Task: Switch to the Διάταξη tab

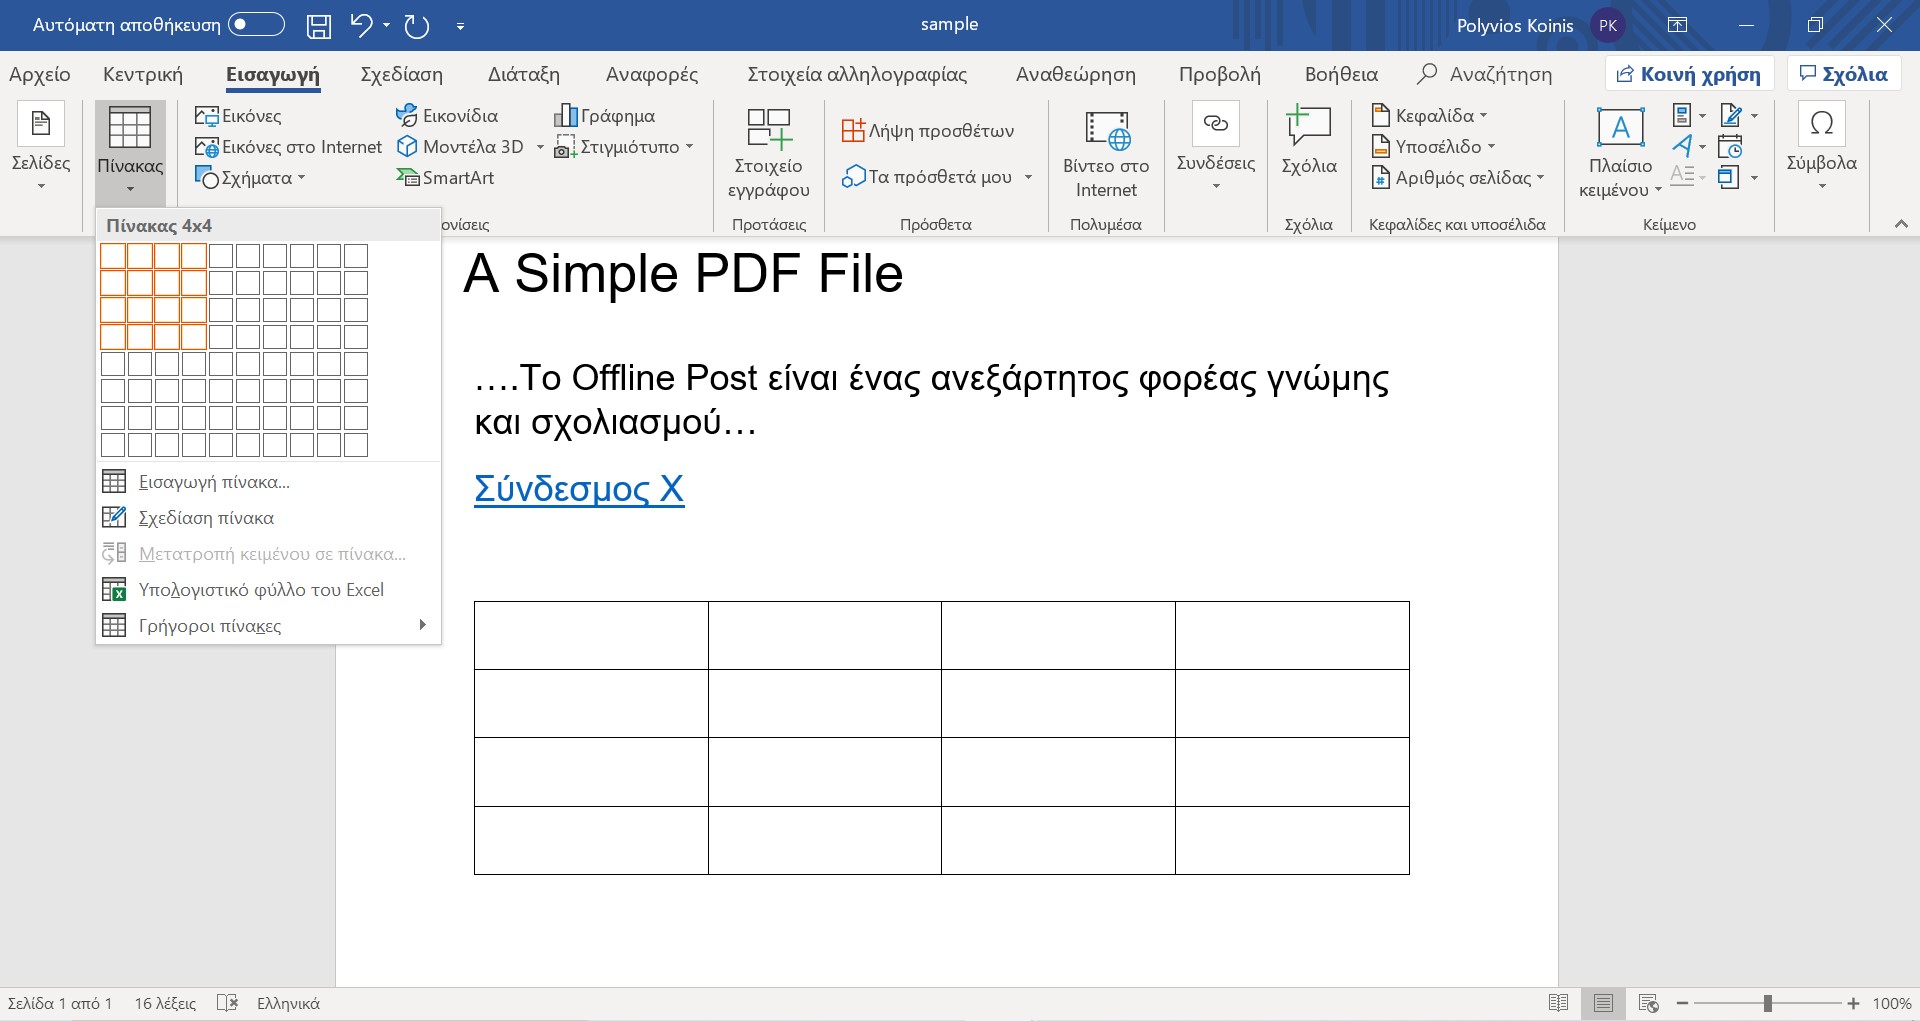Action: coord(524,74)
